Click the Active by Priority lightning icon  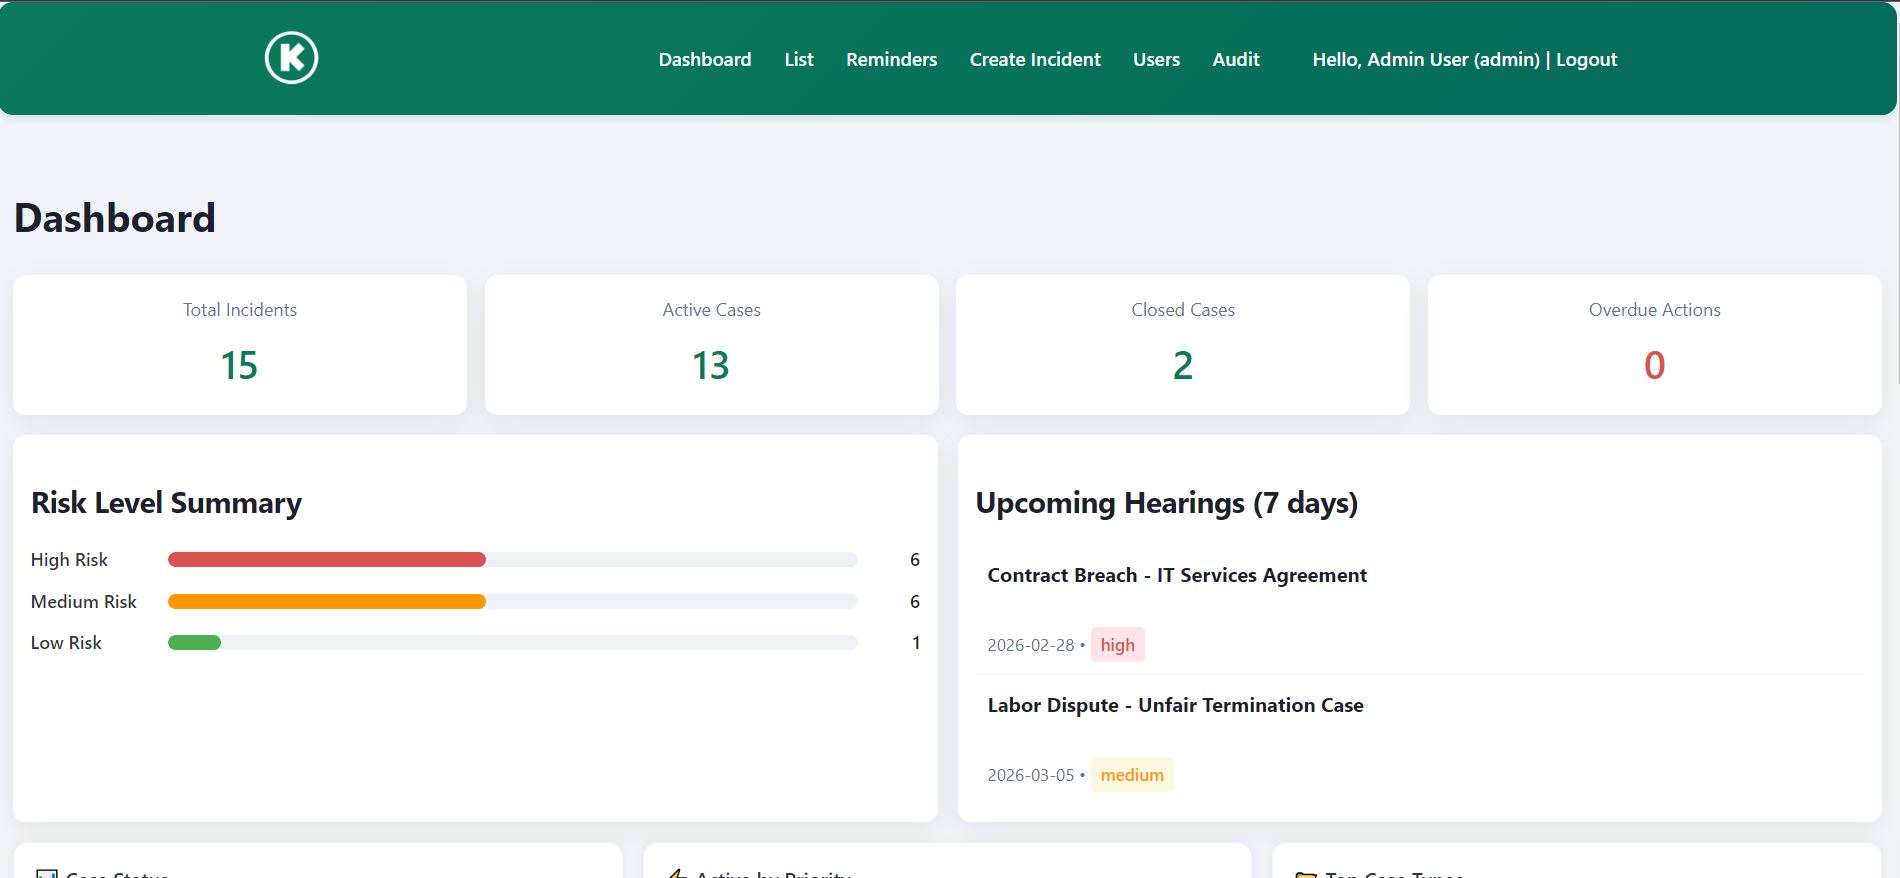[x=677, y=874]
